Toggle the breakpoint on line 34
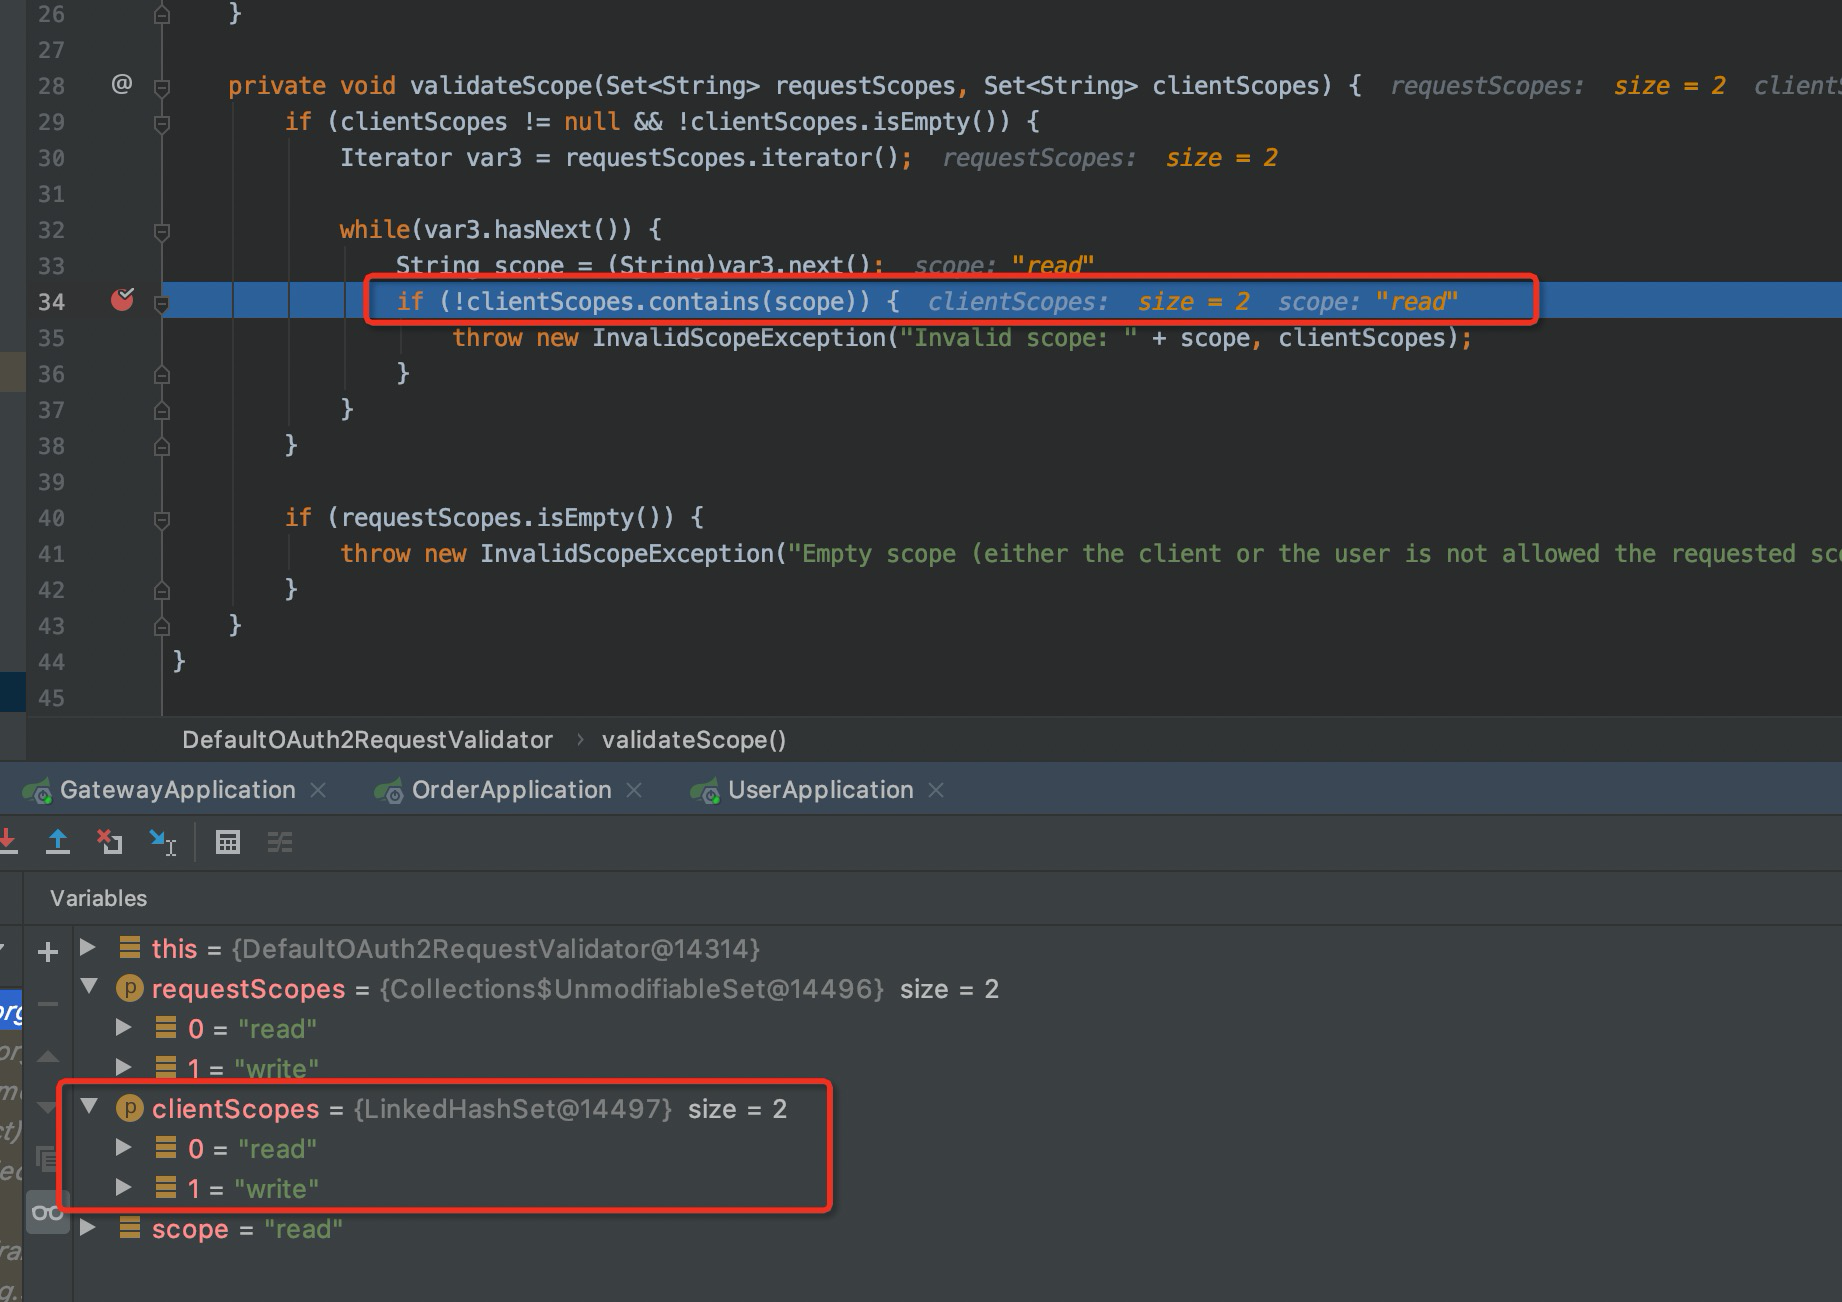The height and width of the screenshot is (1302, 1842). (122, 299)
